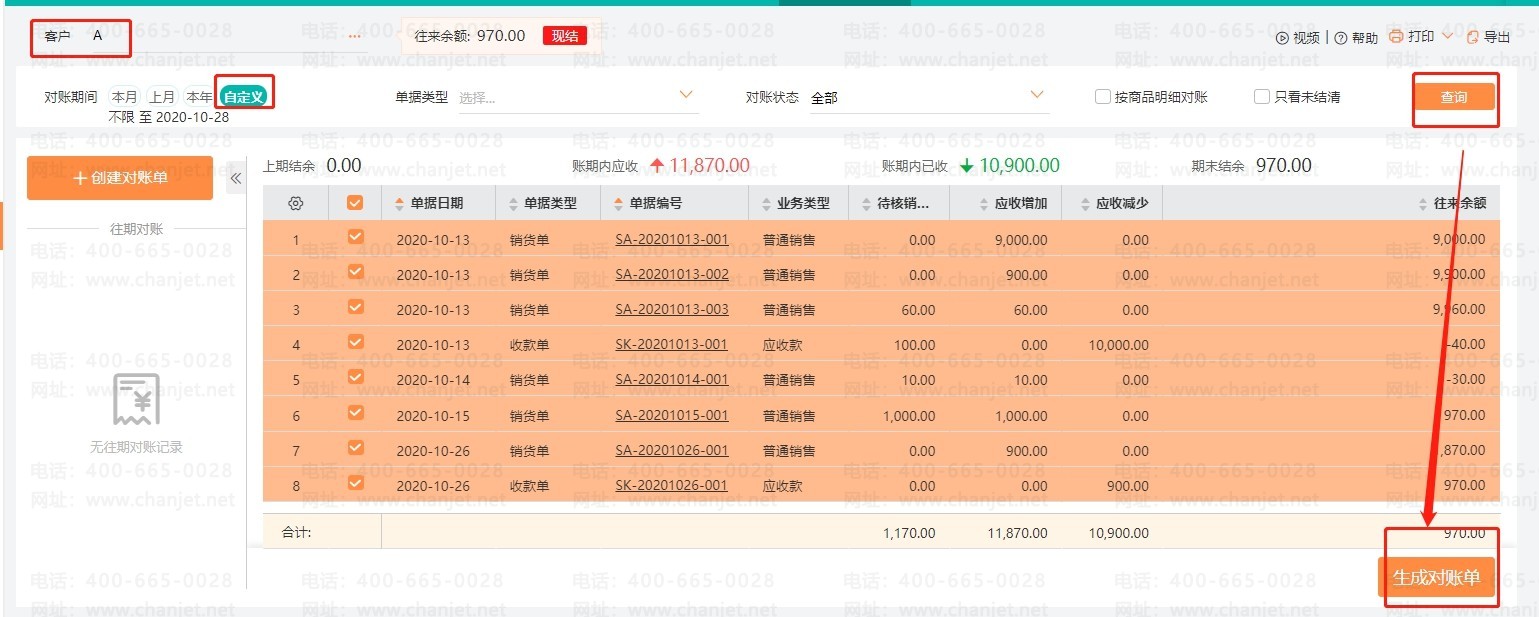The image size is (1539, 617).
Task: Click 账期内应收 amount 11,870.00
Action: pos(709,166)
